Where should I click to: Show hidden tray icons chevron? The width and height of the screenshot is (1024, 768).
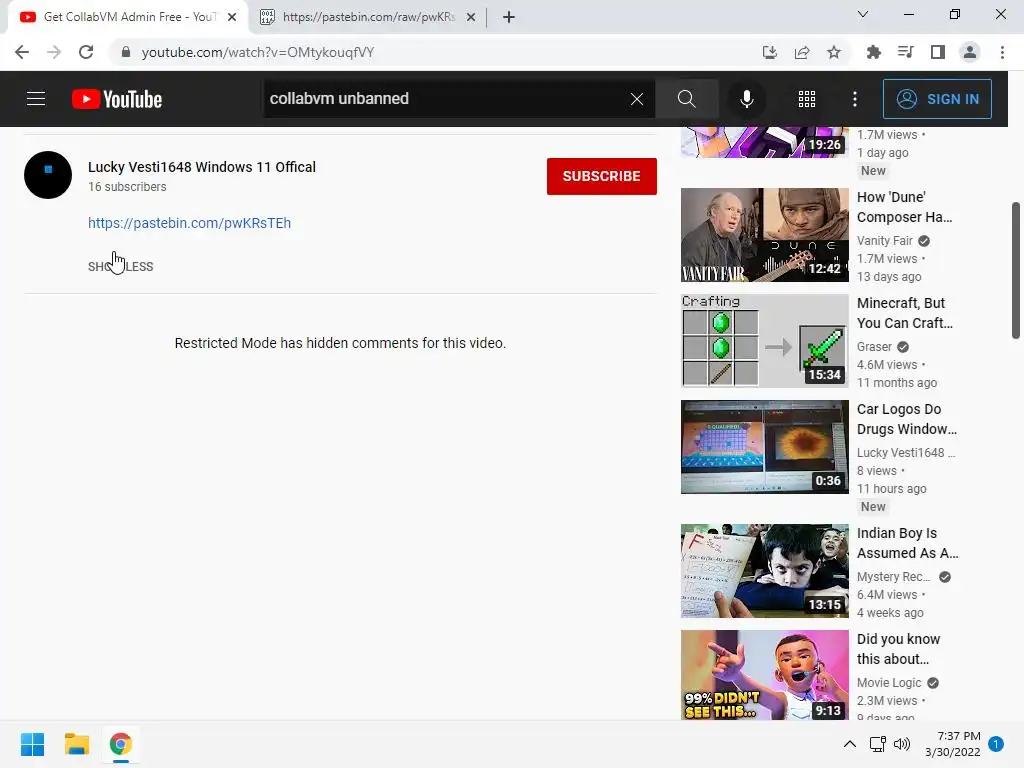850,744
